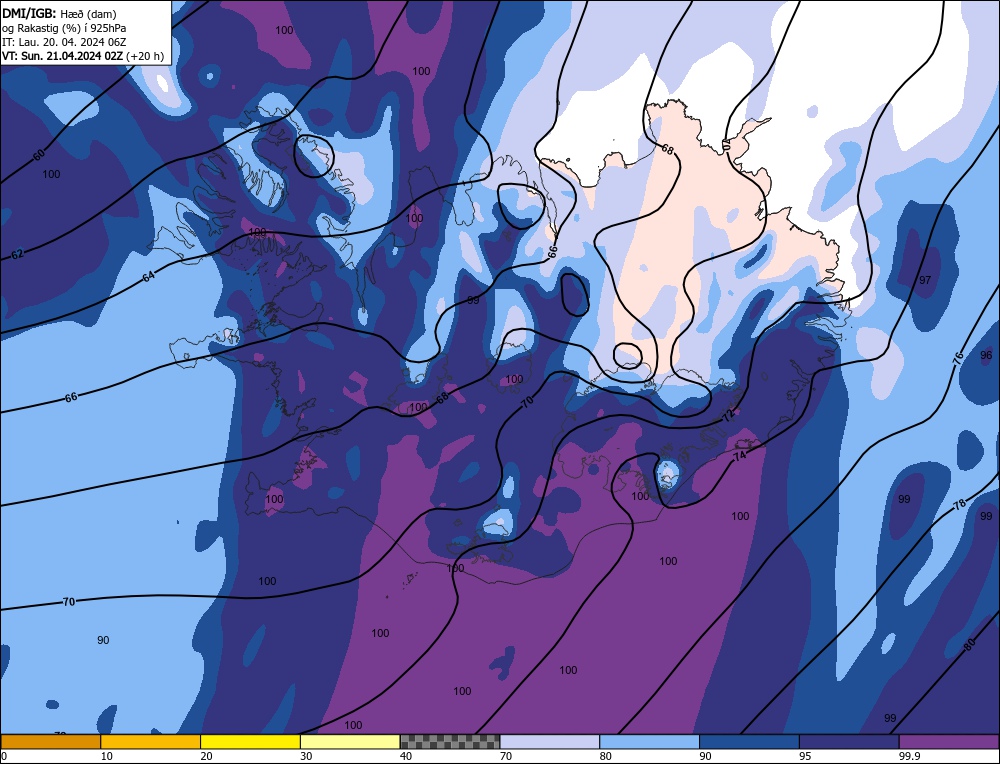Image resolution: width=1000 pixels, height=764 pixels.
Task: Click the checkered gray 40–70 legend swatch
Action: click(450, 741)
